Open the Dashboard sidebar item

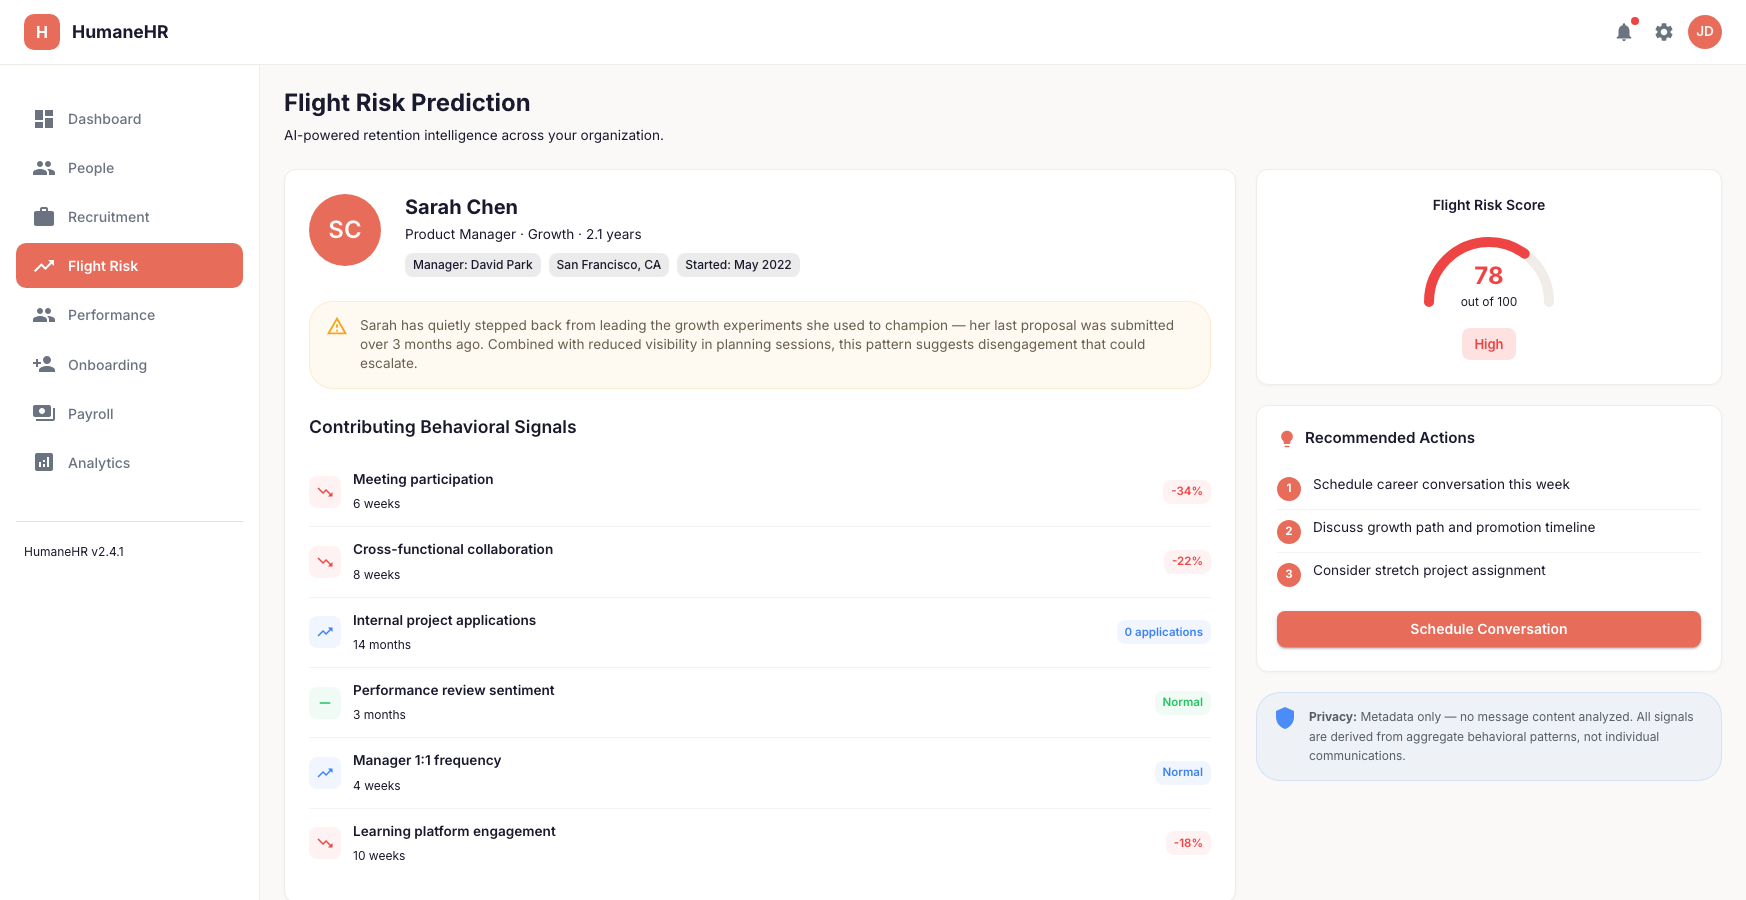130,119
